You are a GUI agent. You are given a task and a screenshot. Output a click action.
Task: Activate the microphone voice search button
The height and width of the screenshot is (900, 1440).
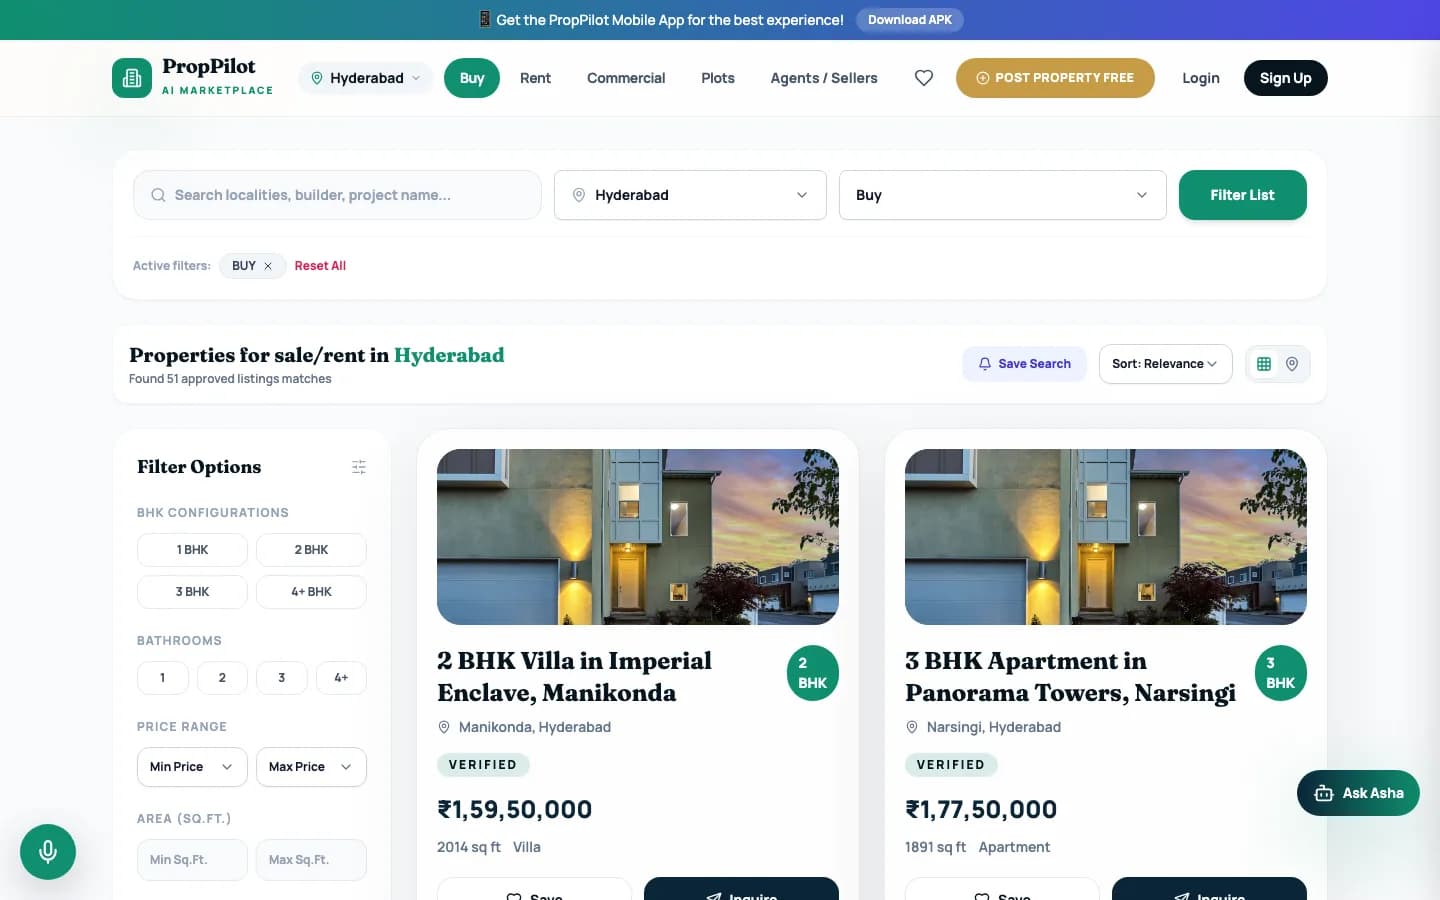coord(48,852)
